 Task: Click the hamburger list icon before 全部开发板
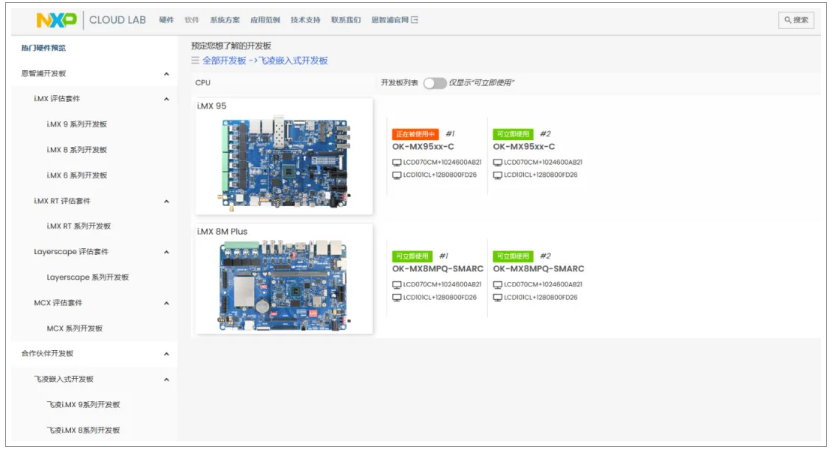pyautogui.click(x=195, y=60)
